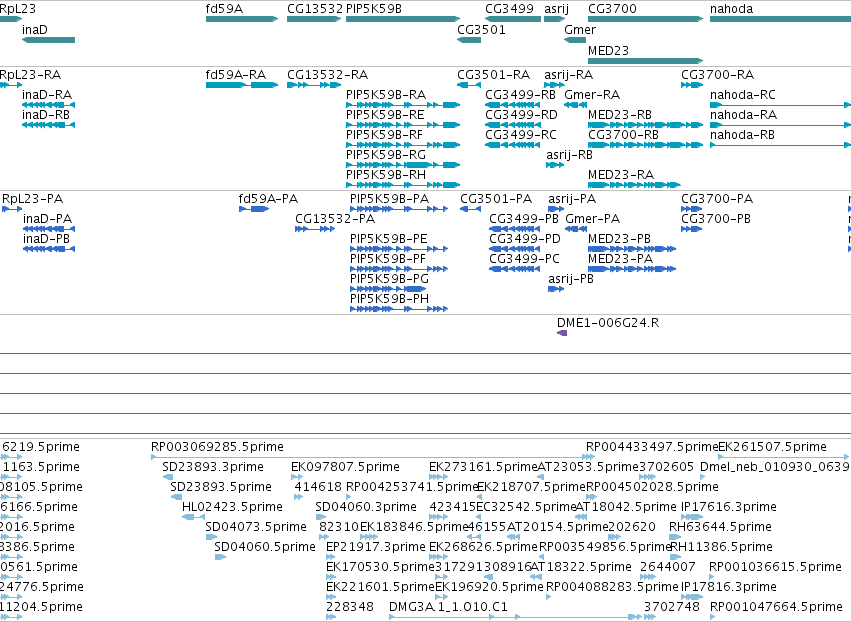Click the asrij-RB transcript label
The height and width of the screenshot is (622, 851).
[x=569, y=155]
